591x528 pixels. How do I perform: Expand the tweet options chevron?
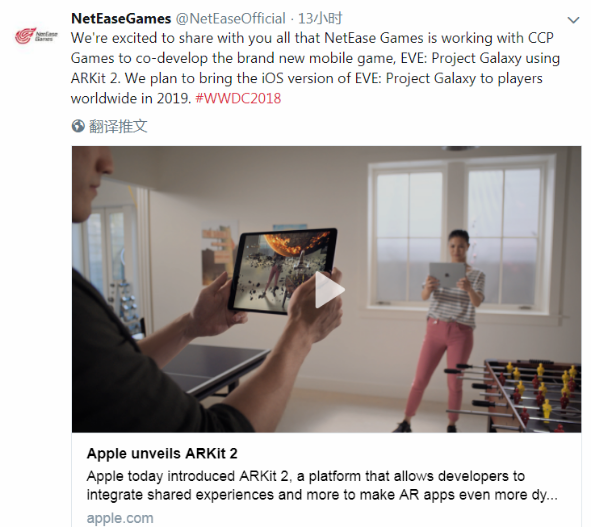pos(573,20)
